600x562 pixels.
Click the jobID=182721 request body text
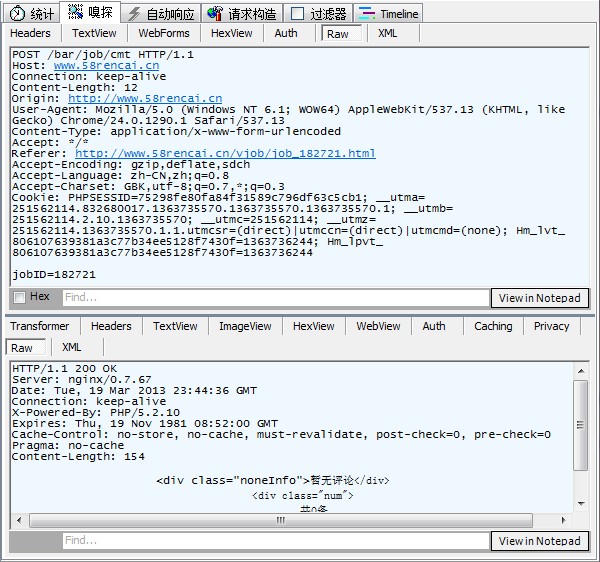[x=54, y=274]
